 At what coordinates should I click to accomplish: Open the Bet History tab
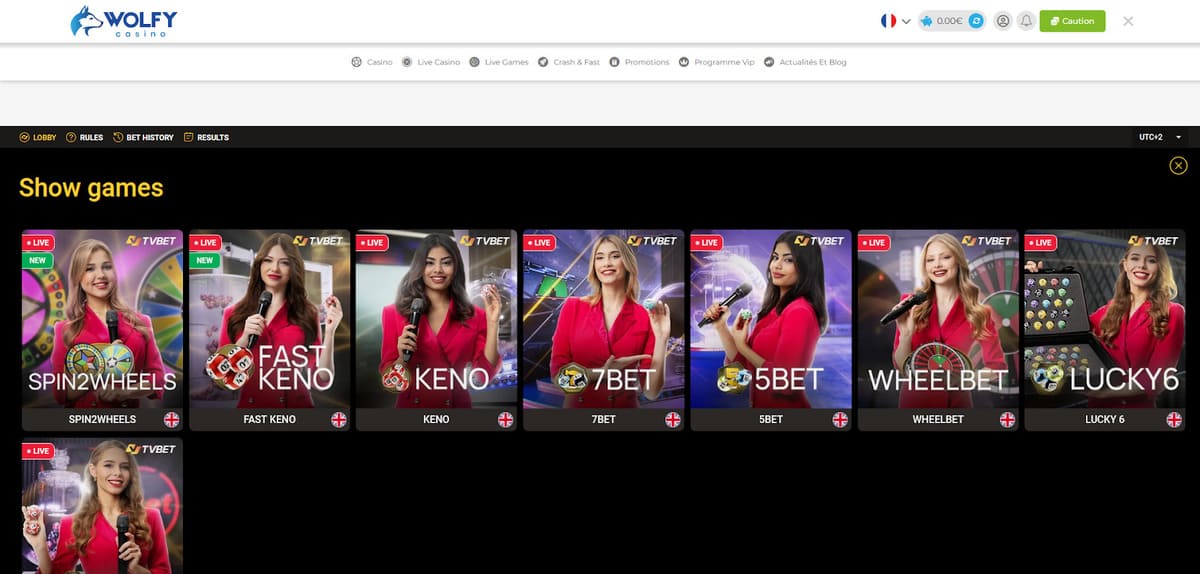[143, 137]
